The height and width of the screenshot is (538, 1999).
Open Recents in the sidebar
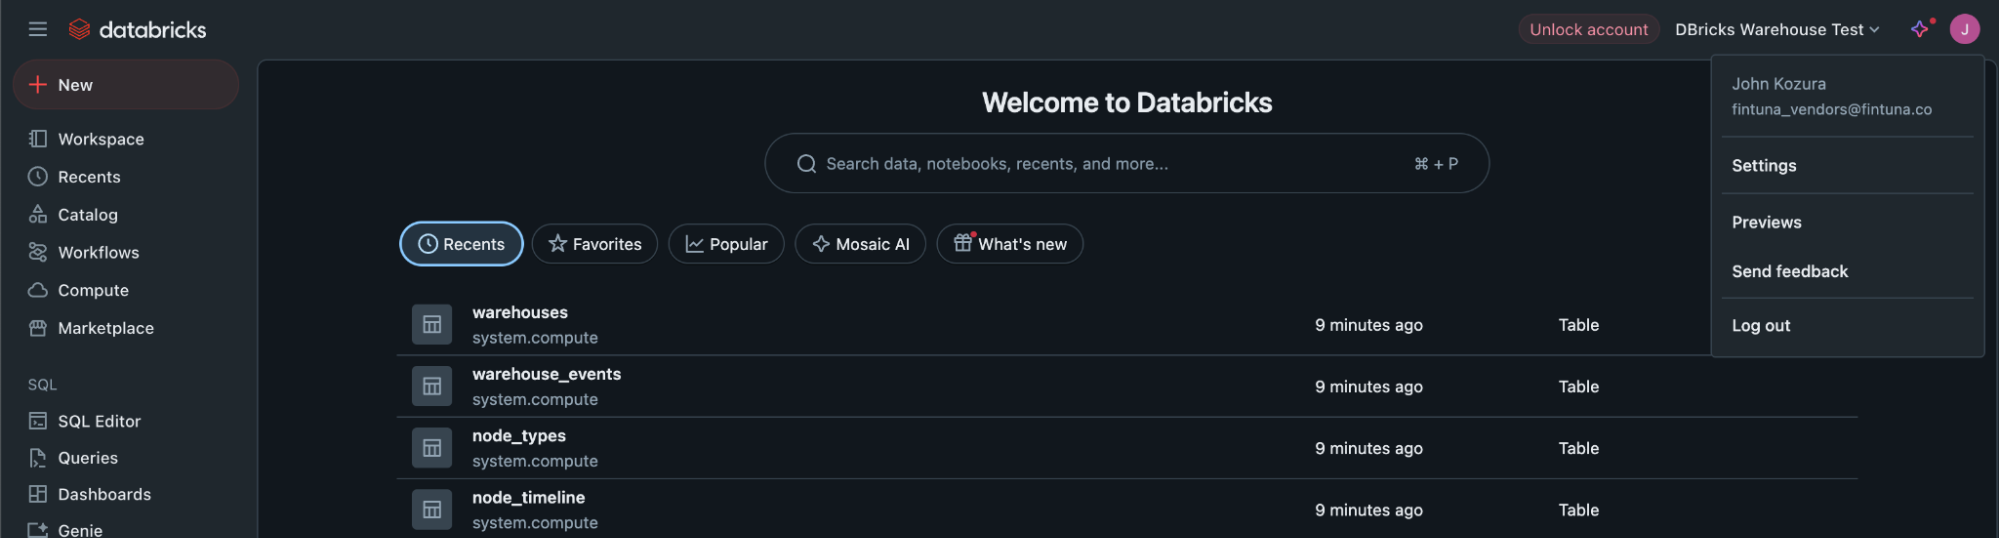tap(89, 177)
